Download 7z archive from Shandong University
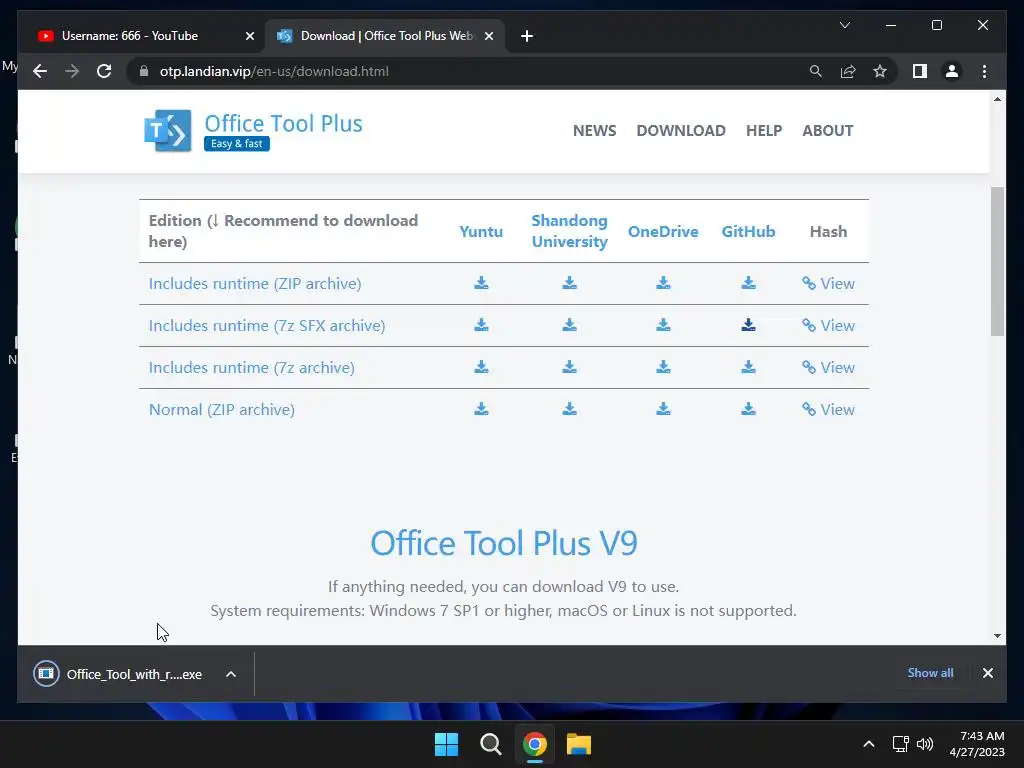The height and width of the screenshot is (768, 1024). pos(569,367)
